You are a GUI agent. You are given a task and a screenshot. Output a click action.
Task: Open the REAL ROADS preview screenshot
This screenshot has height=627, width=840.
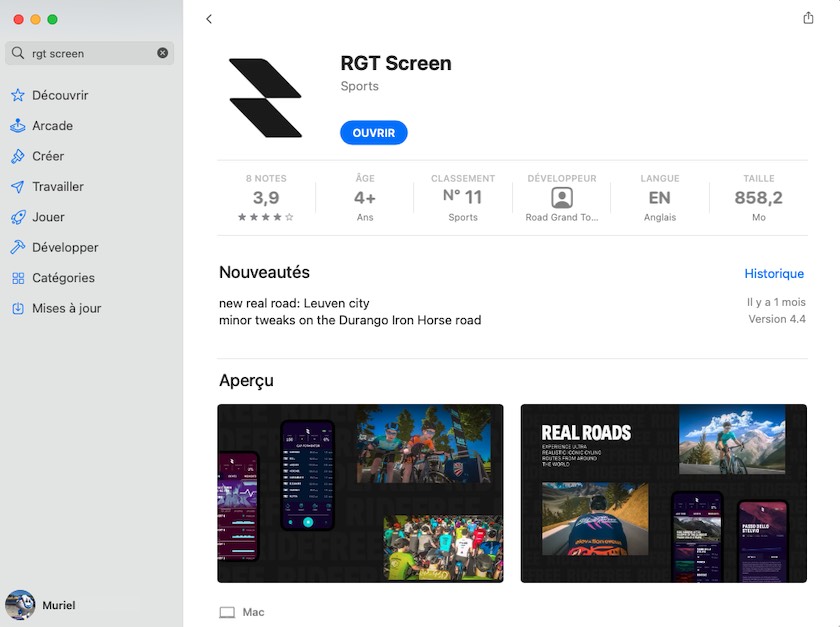(663, 493)
